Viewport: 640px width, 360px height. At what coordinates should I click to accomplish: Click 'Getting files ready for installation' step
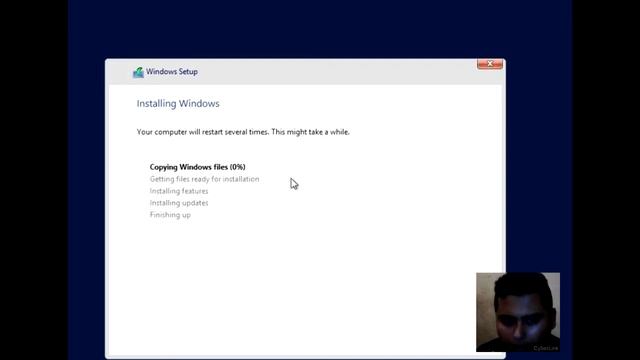coord(204,179)
